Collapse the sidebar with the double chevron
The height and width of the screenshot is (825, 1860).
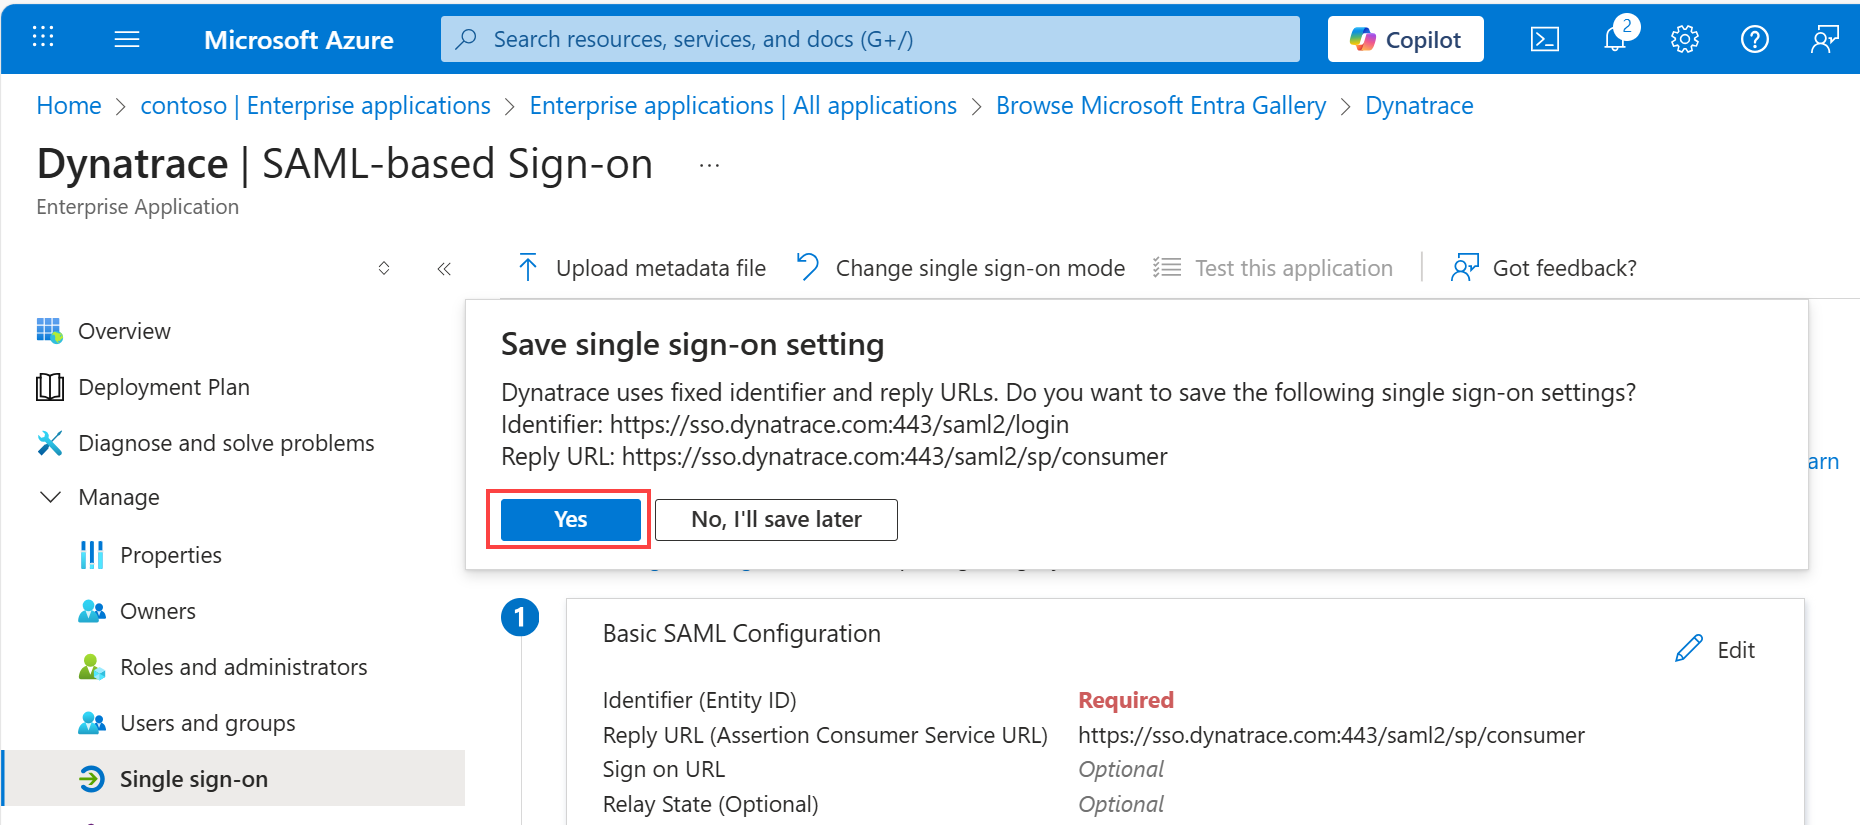coord(444,268)
